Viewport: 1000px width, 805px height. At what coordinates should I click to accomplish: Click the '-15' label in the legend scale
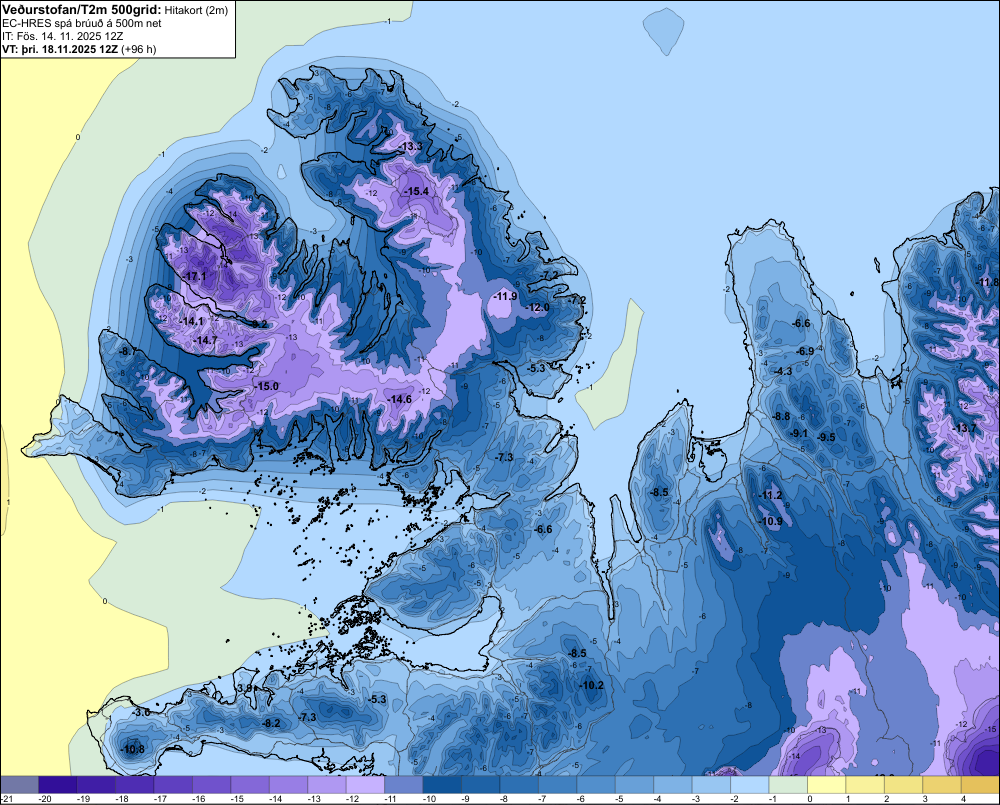[x=237, y=799]
